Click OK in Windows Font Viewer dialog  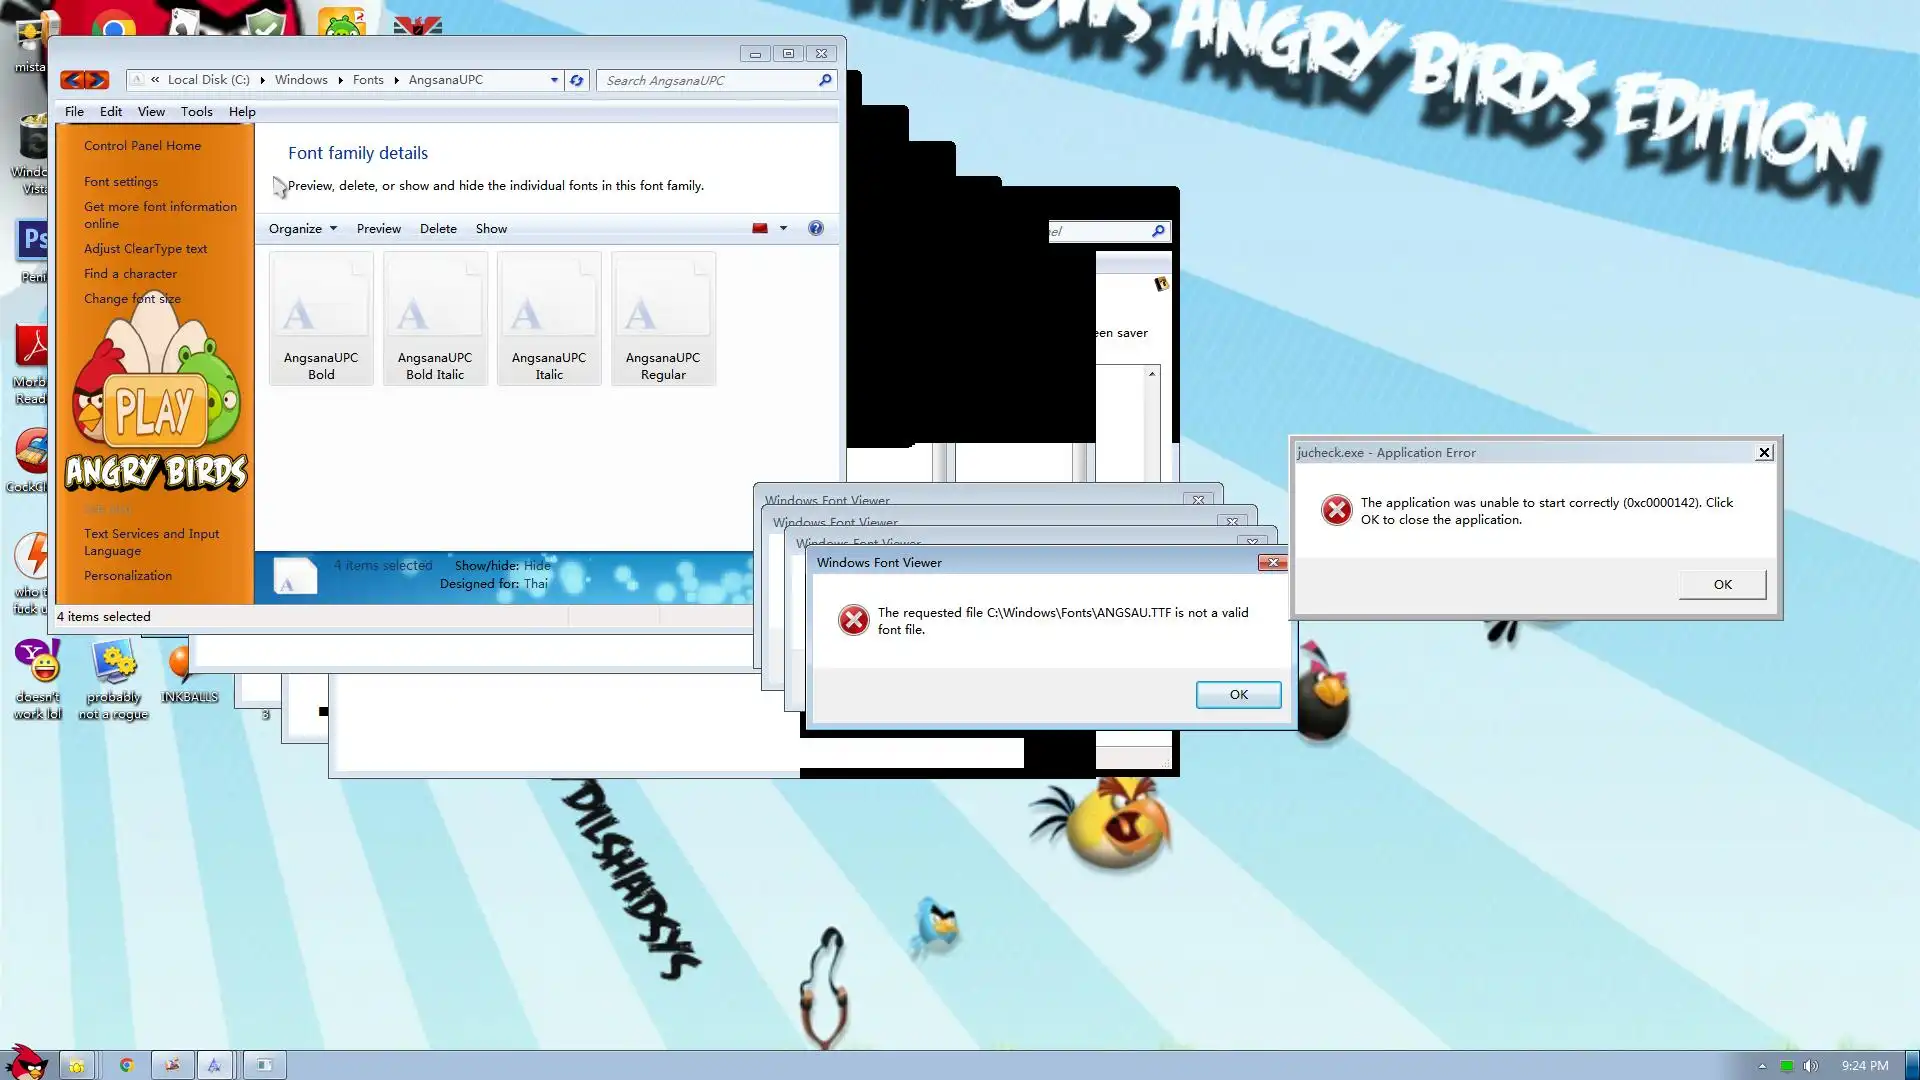point(1238,694)
